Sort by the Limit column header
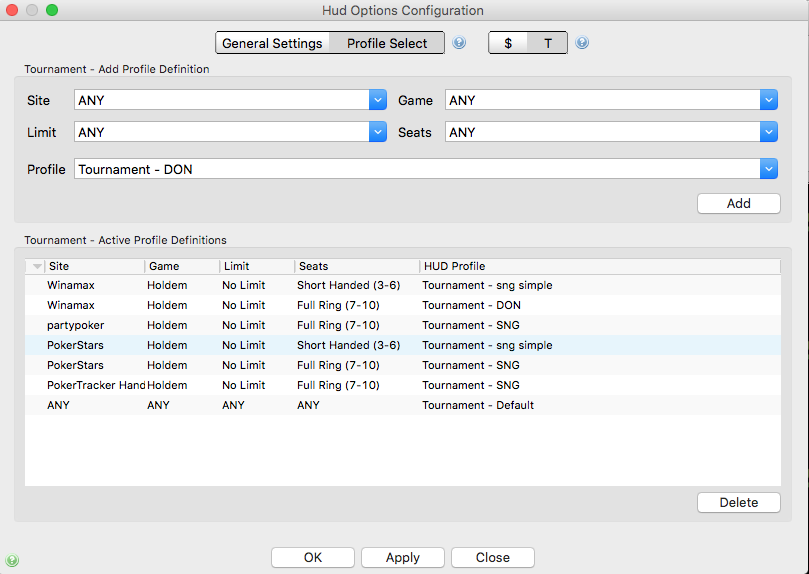 pyautogui.click(x=257, y=266)
